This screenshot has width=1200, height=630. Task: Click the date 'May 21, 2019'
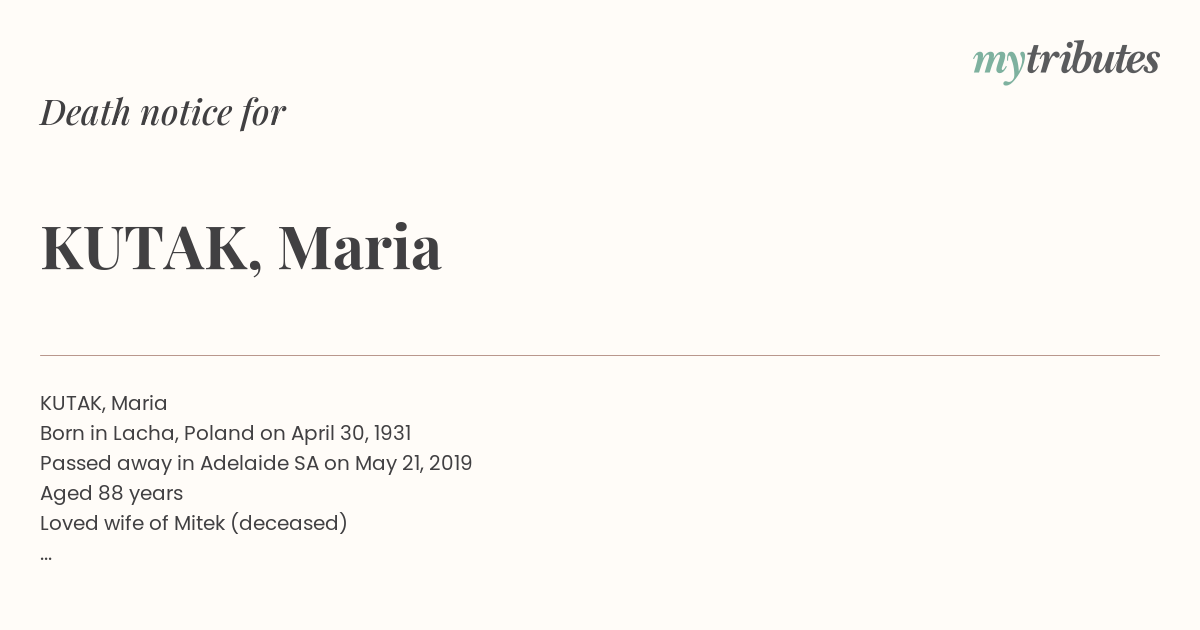[414, 463]
